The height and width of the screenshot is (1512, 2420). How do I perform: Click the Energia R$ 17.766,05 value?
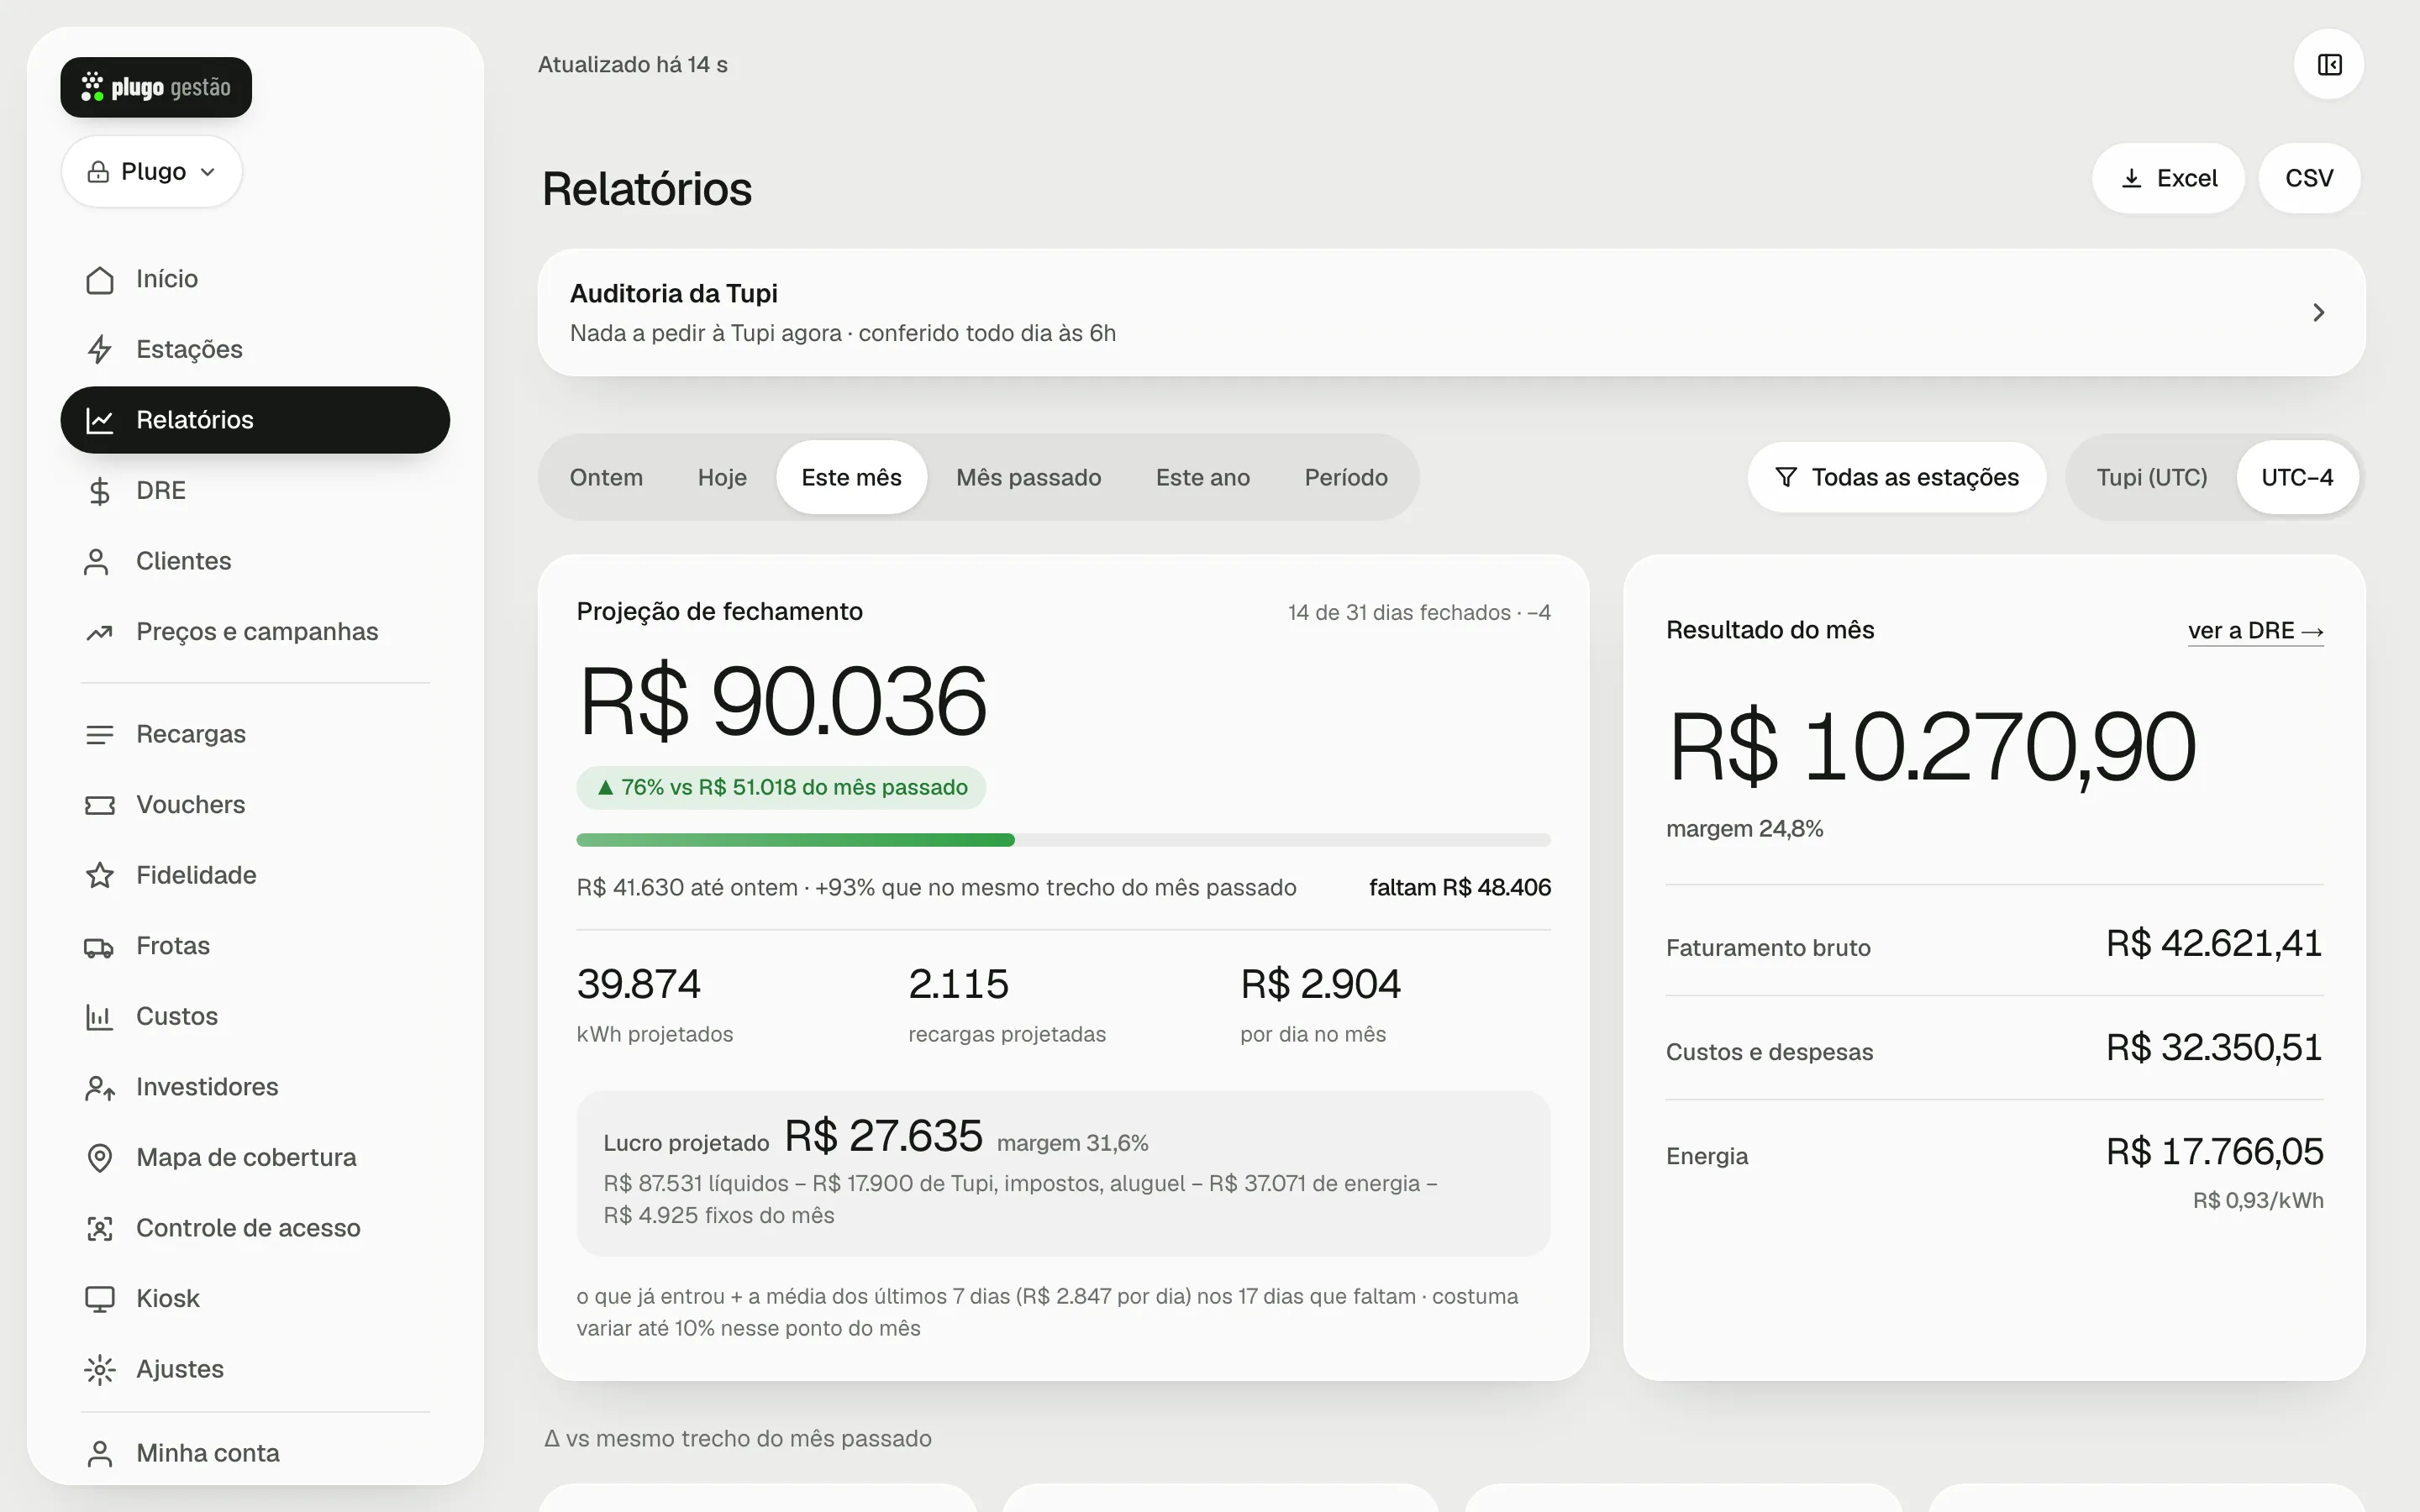coord(2214,1152)
